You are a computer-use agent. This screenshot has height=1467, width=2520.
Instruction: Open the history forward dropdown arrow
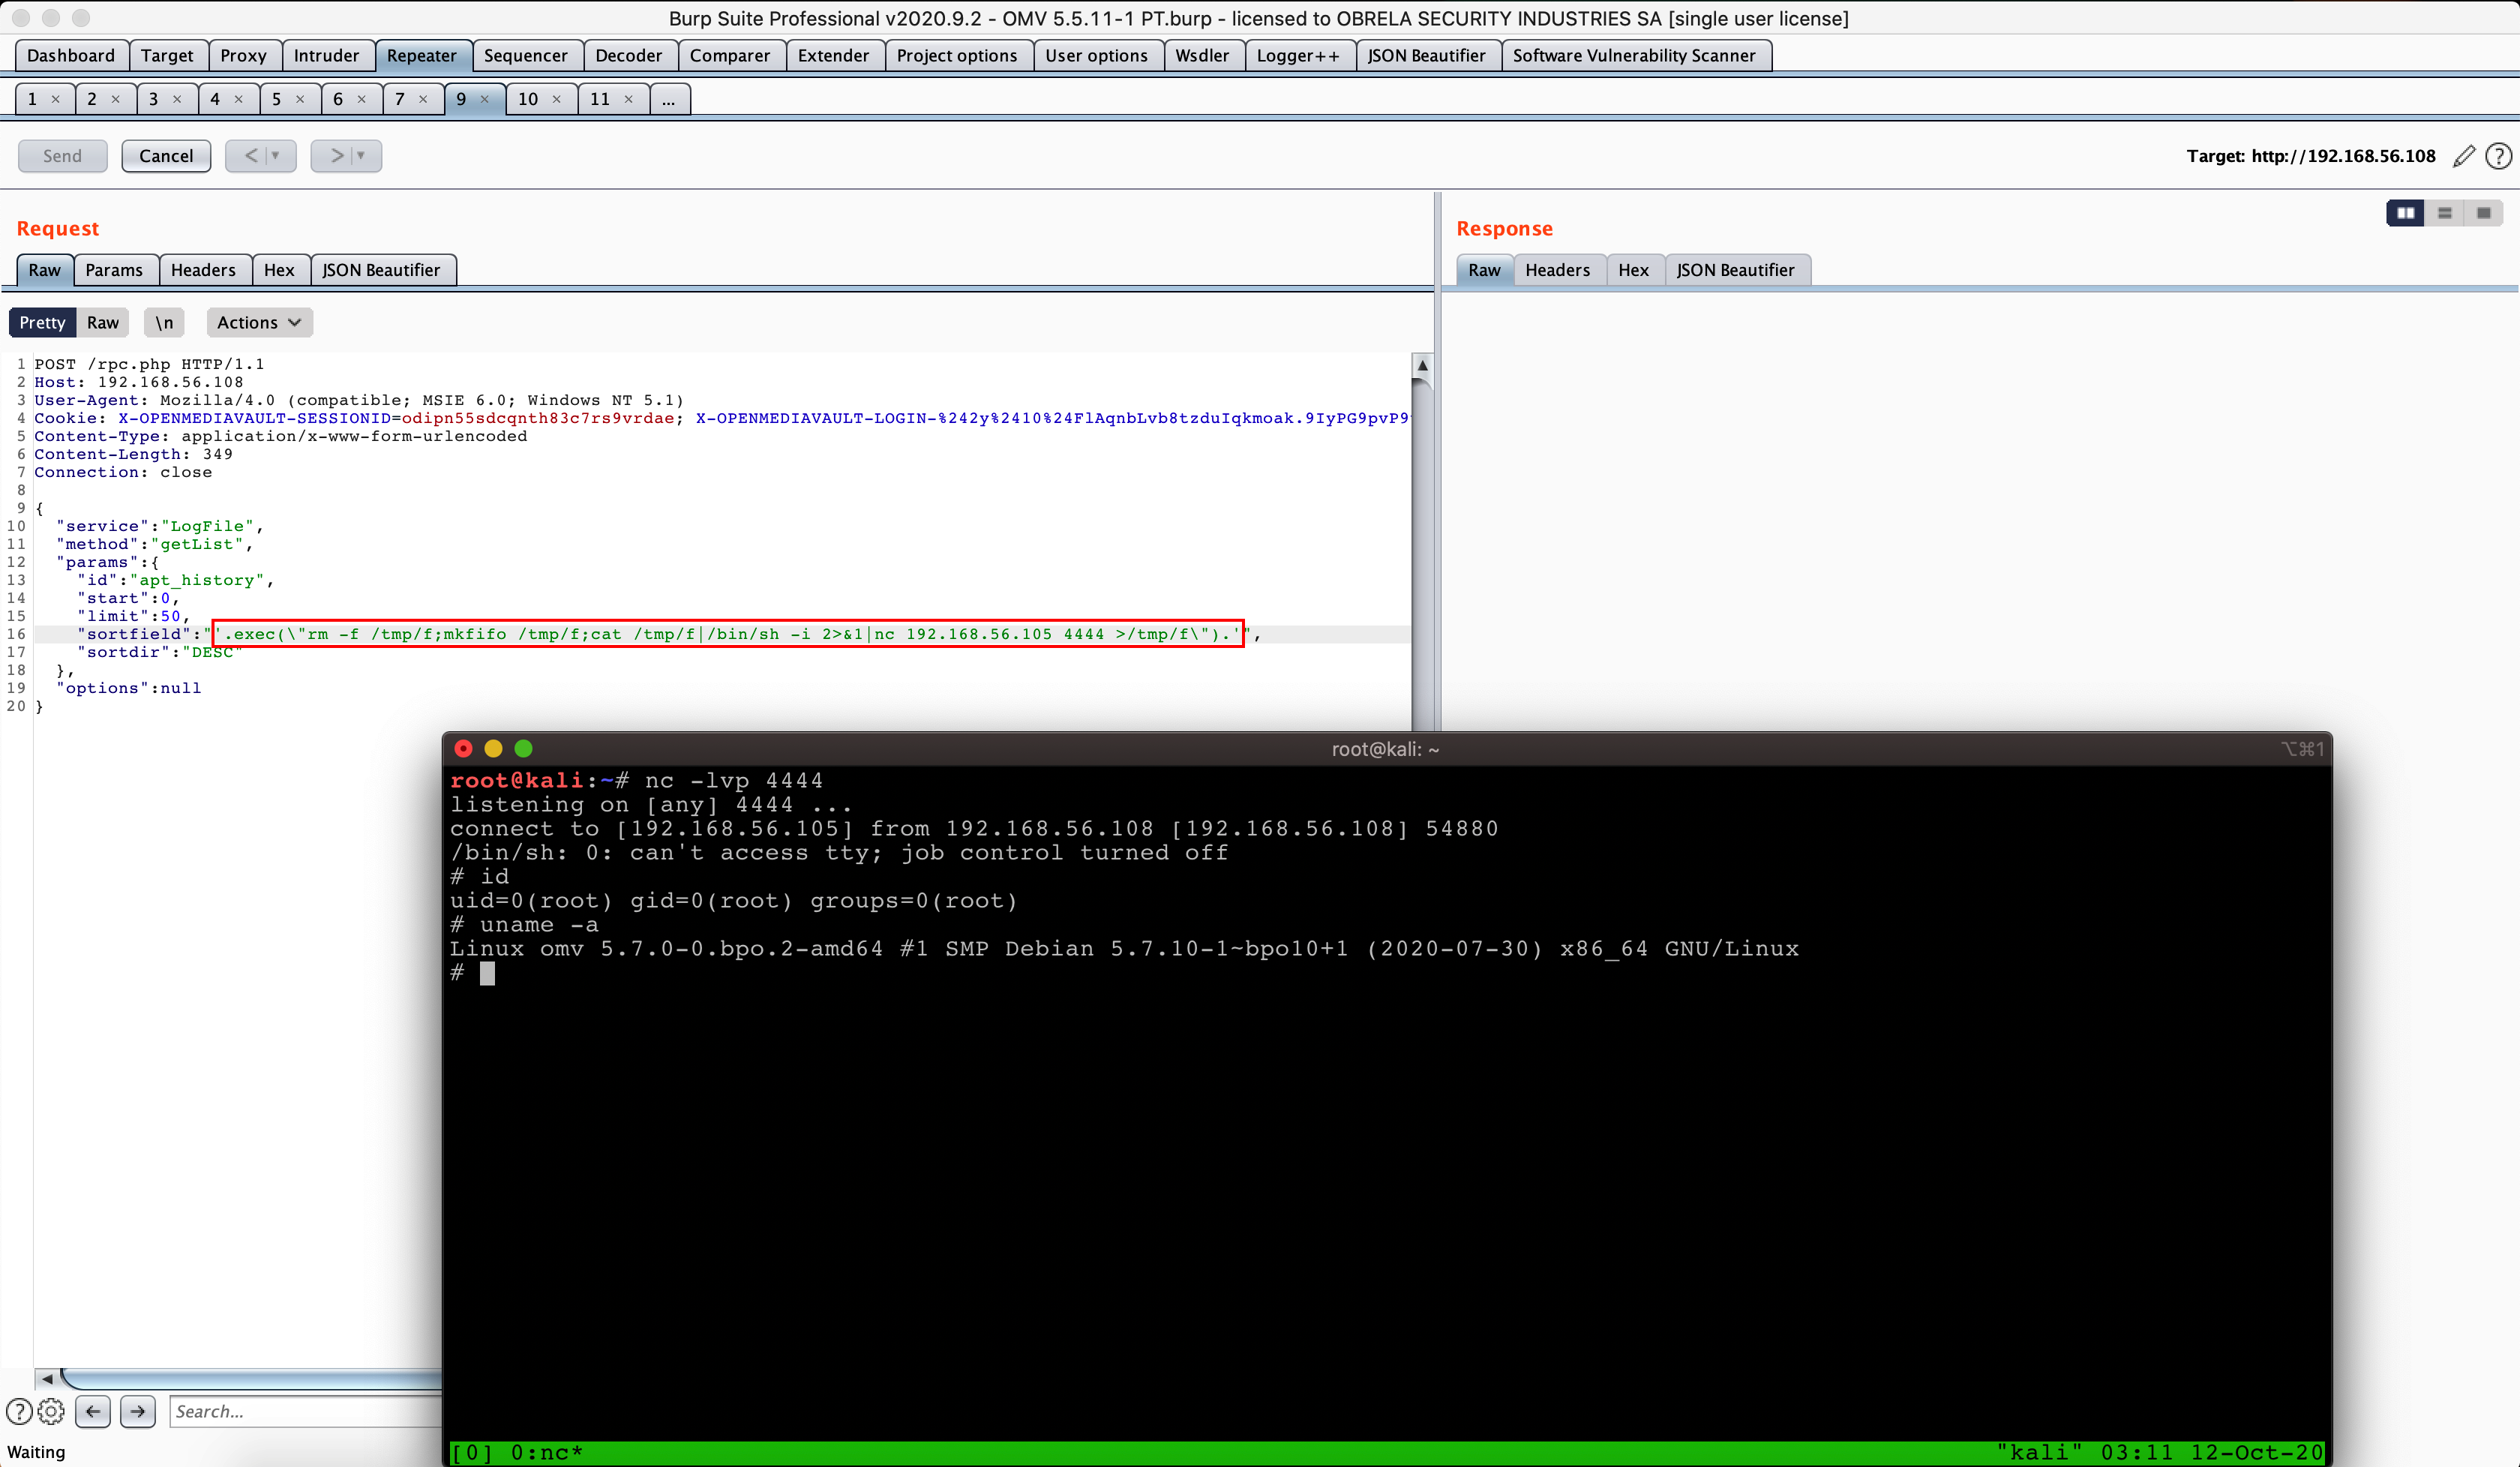click(361, 156)
